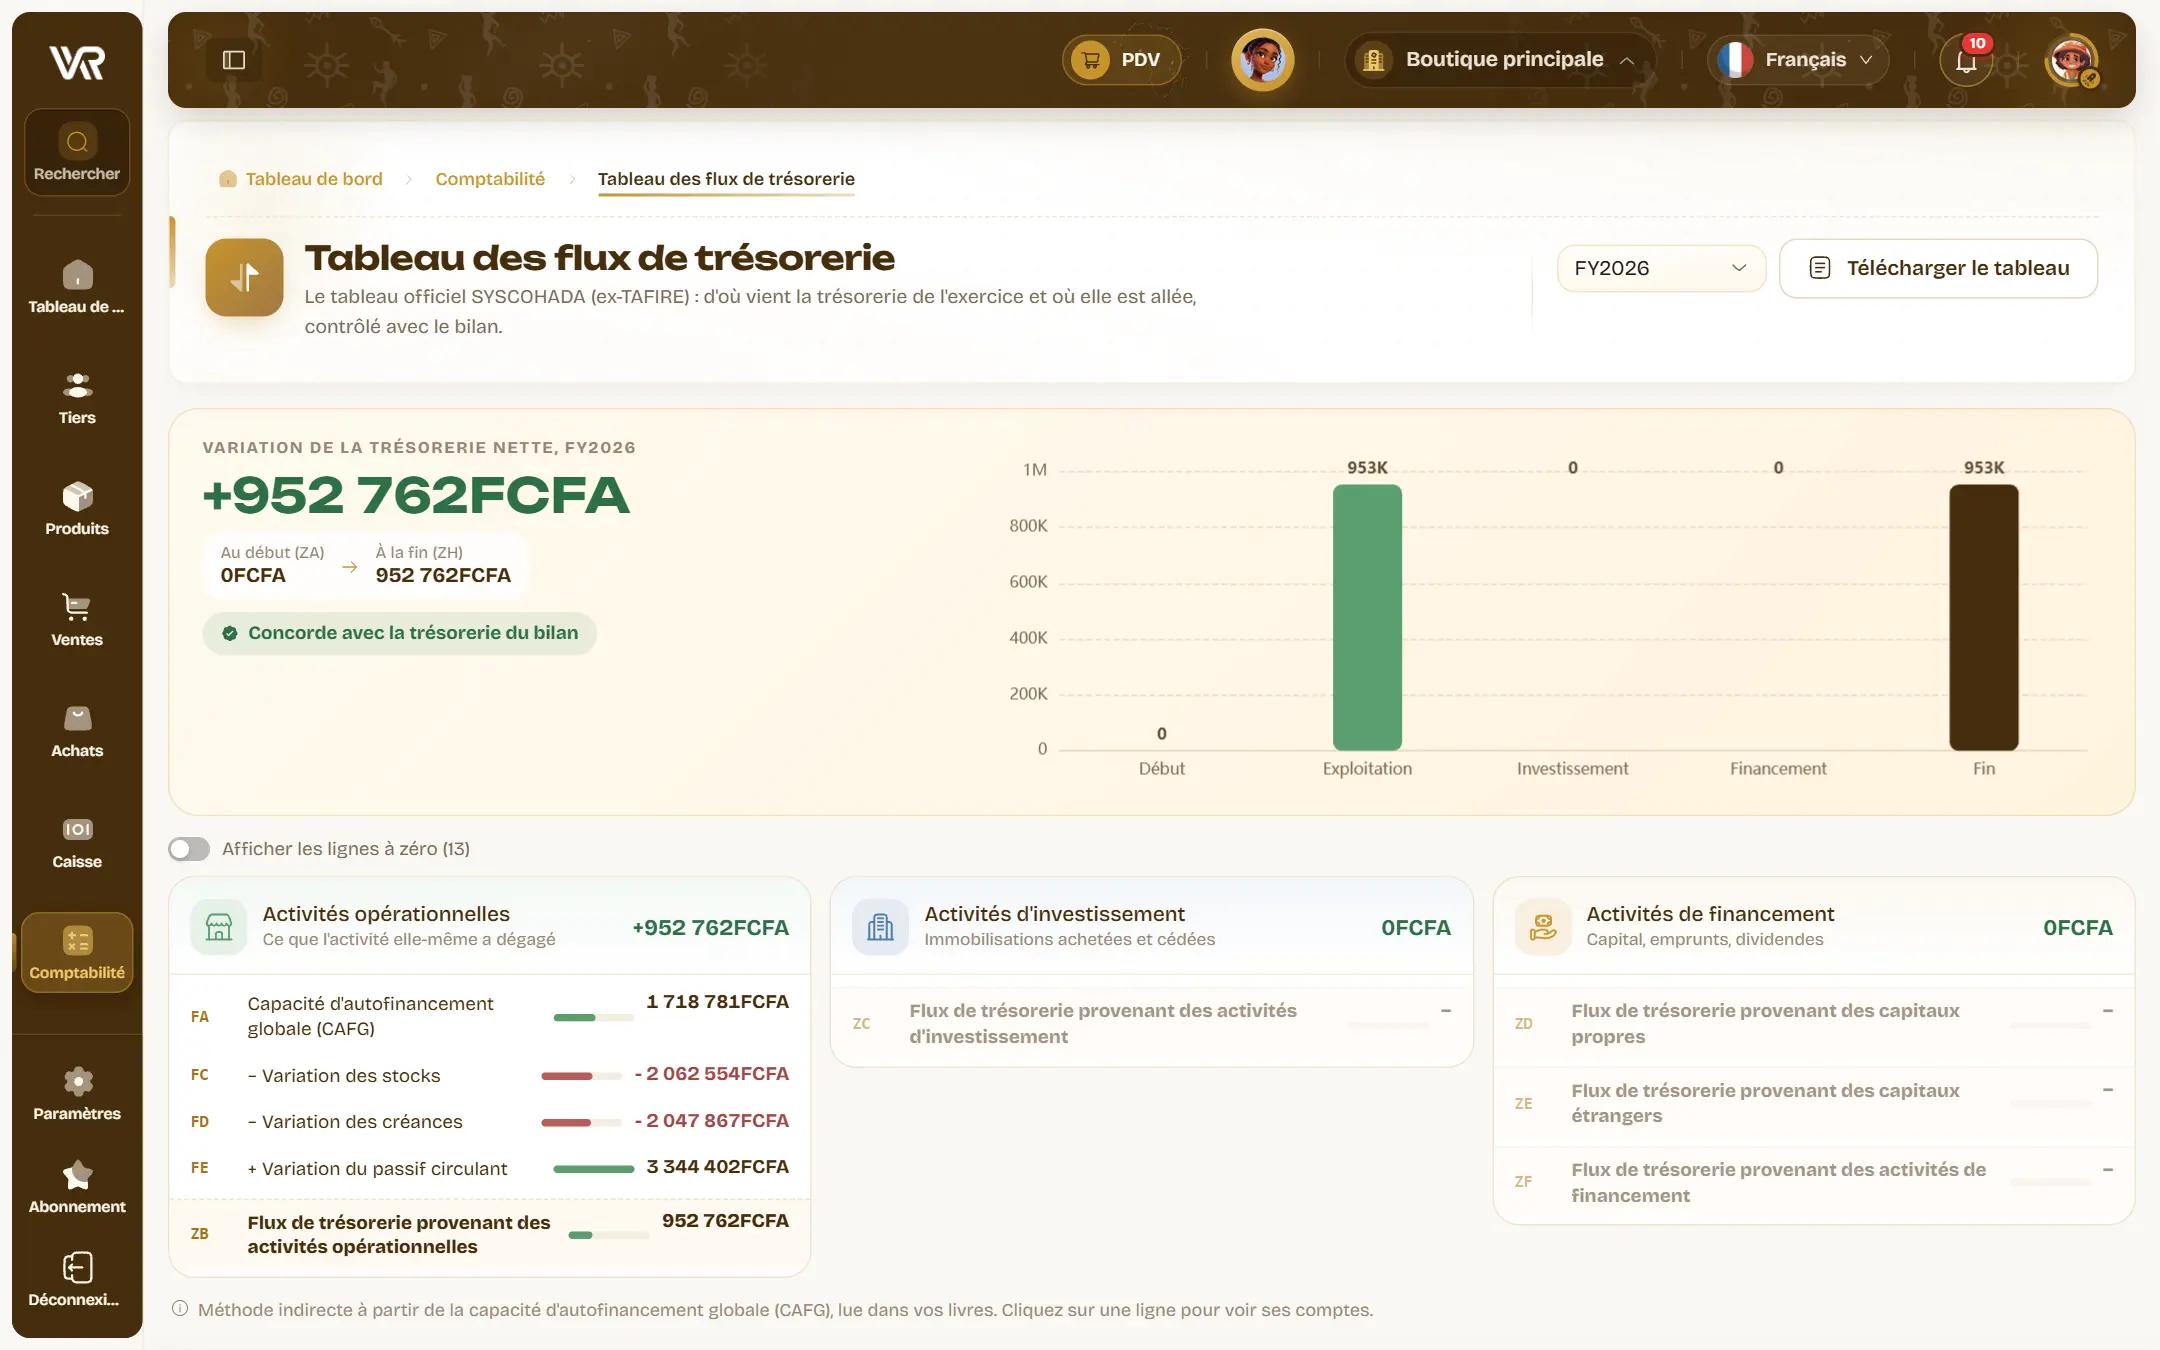Open the Caisse sidebar section
2160x1350 pixels.
click(x=77, y=841)
